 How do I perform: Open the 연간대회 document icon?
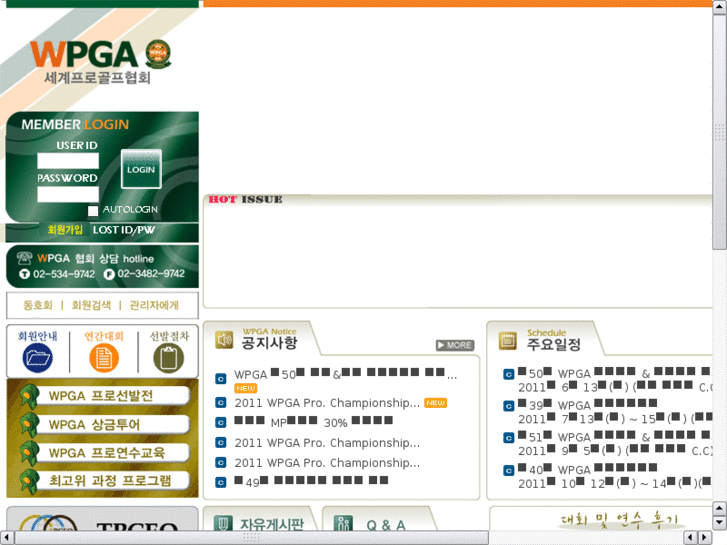coord(104,358)
